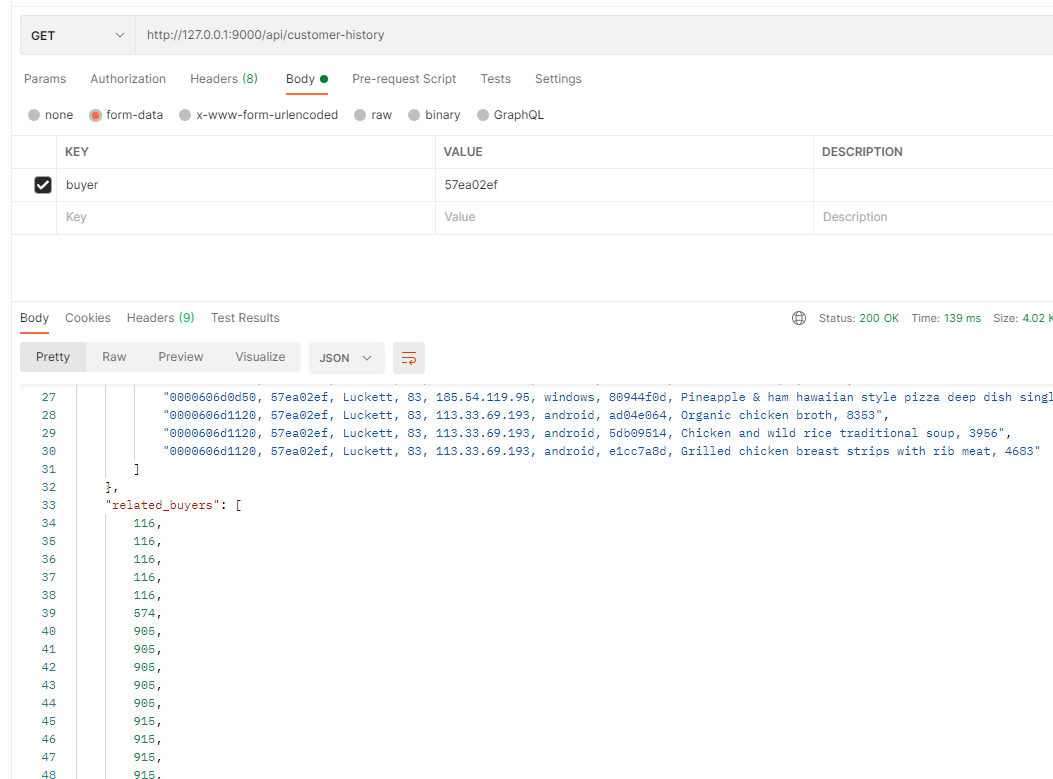
Task: Click the line-wrap icon beside JSON dropdown
Action: click(408, 357)
